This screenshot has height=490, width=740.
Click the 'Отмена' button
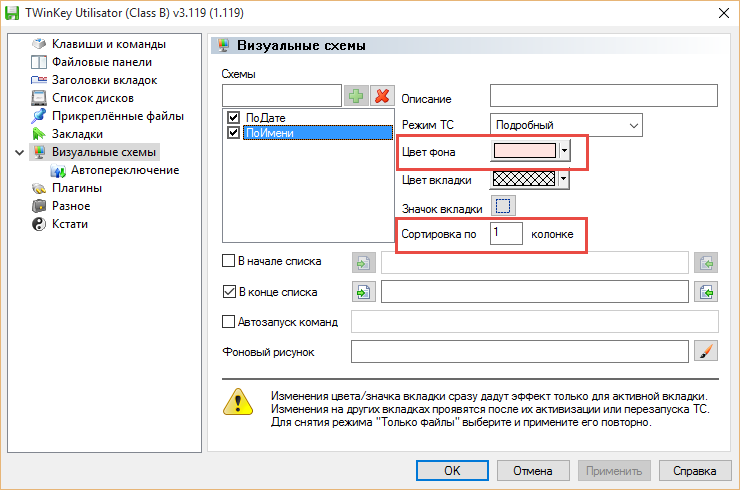533,471
